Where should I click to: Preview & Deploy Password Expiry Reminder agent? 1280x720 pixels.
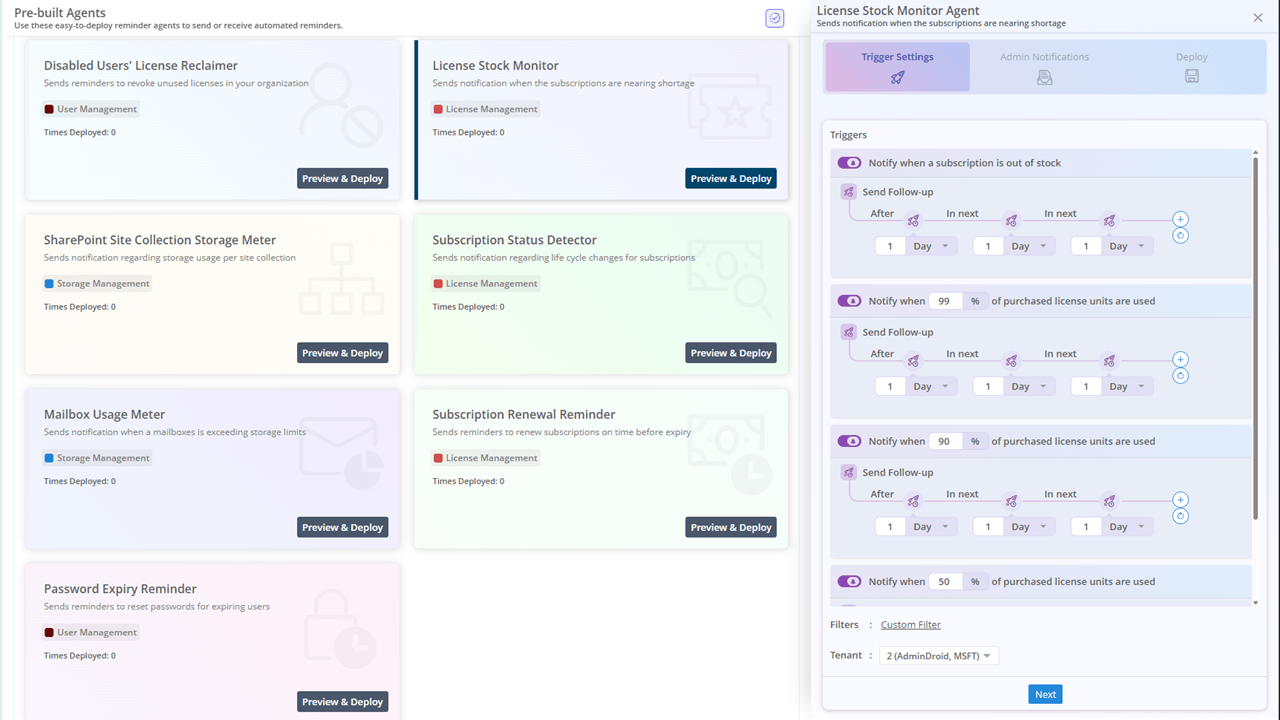[x=342, y=702]
